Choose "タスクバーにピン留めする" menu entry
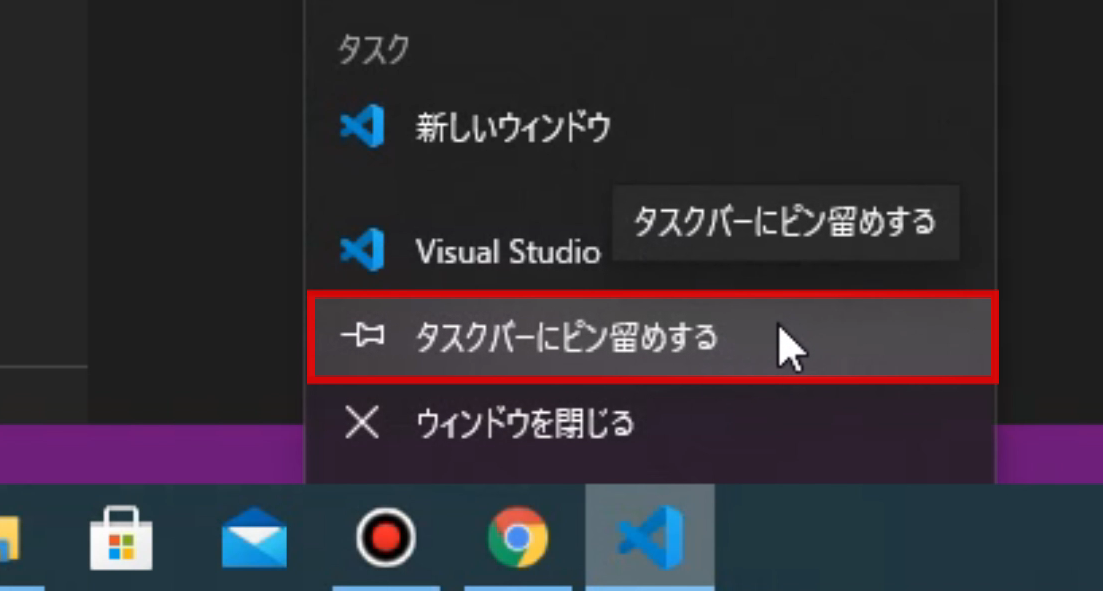The width and height of the screenshot is (1103, 591). (651, 338)
